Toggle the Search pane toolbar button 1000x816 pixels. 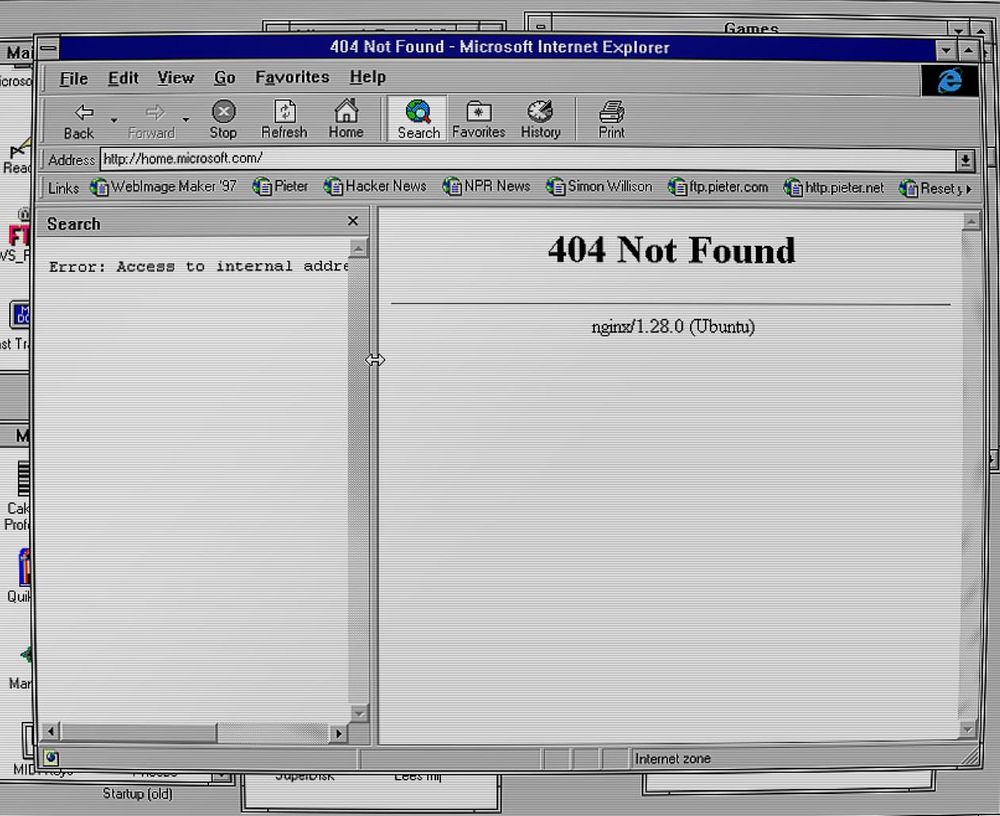(x=418, y=119)
